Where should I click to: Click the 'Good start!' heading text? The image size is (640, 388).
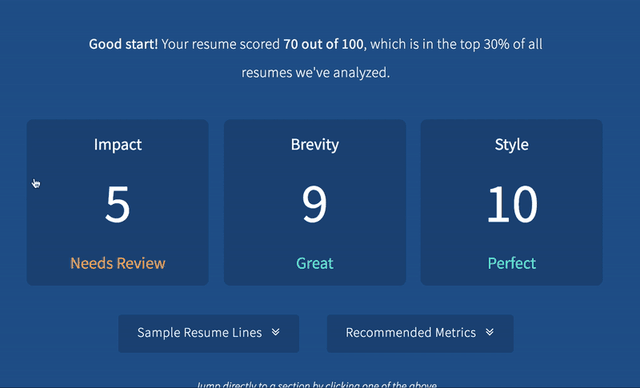[123, 44]
